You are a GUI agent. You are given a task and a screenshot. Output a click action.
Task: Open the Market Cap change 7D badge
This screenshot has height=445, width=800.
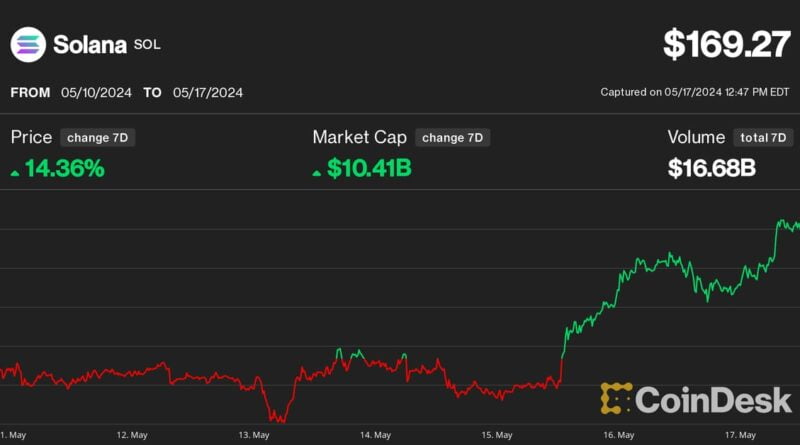[x=453, y=138]
